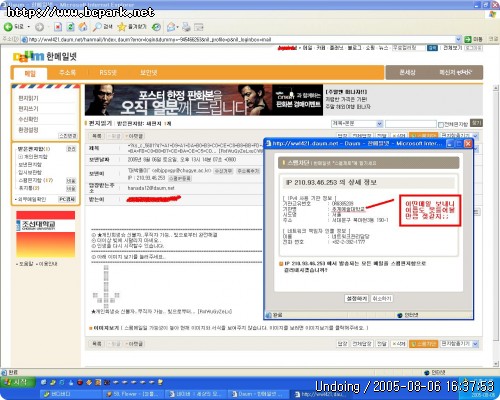Click the Go (이동) button beside address bar

click(x=474, y=39)
